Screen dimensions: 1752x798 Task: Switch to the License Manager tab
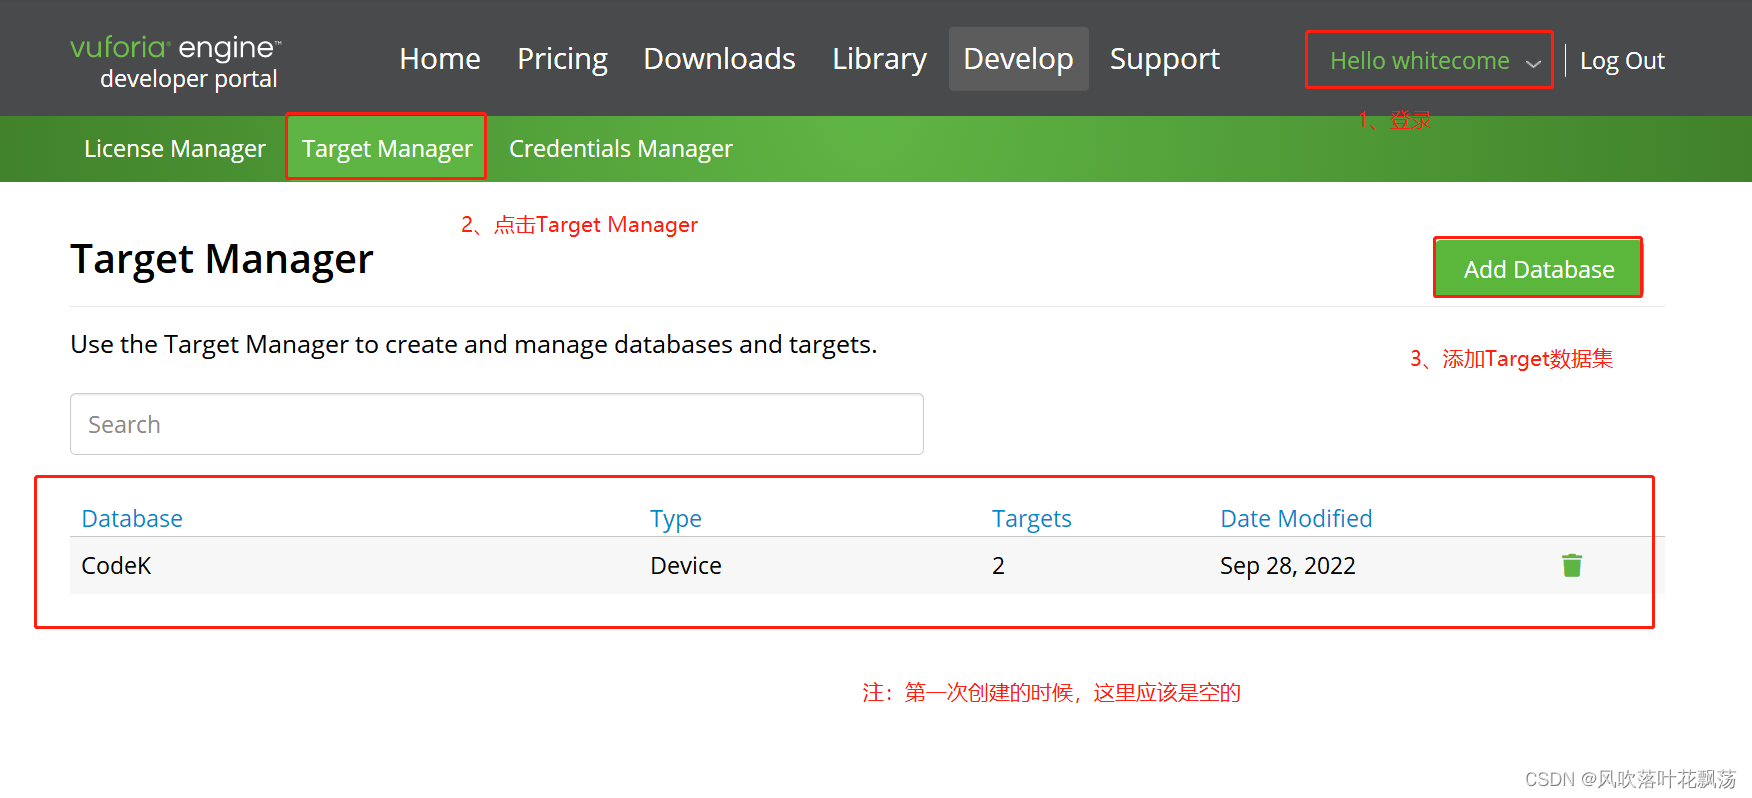coord(175,148)
